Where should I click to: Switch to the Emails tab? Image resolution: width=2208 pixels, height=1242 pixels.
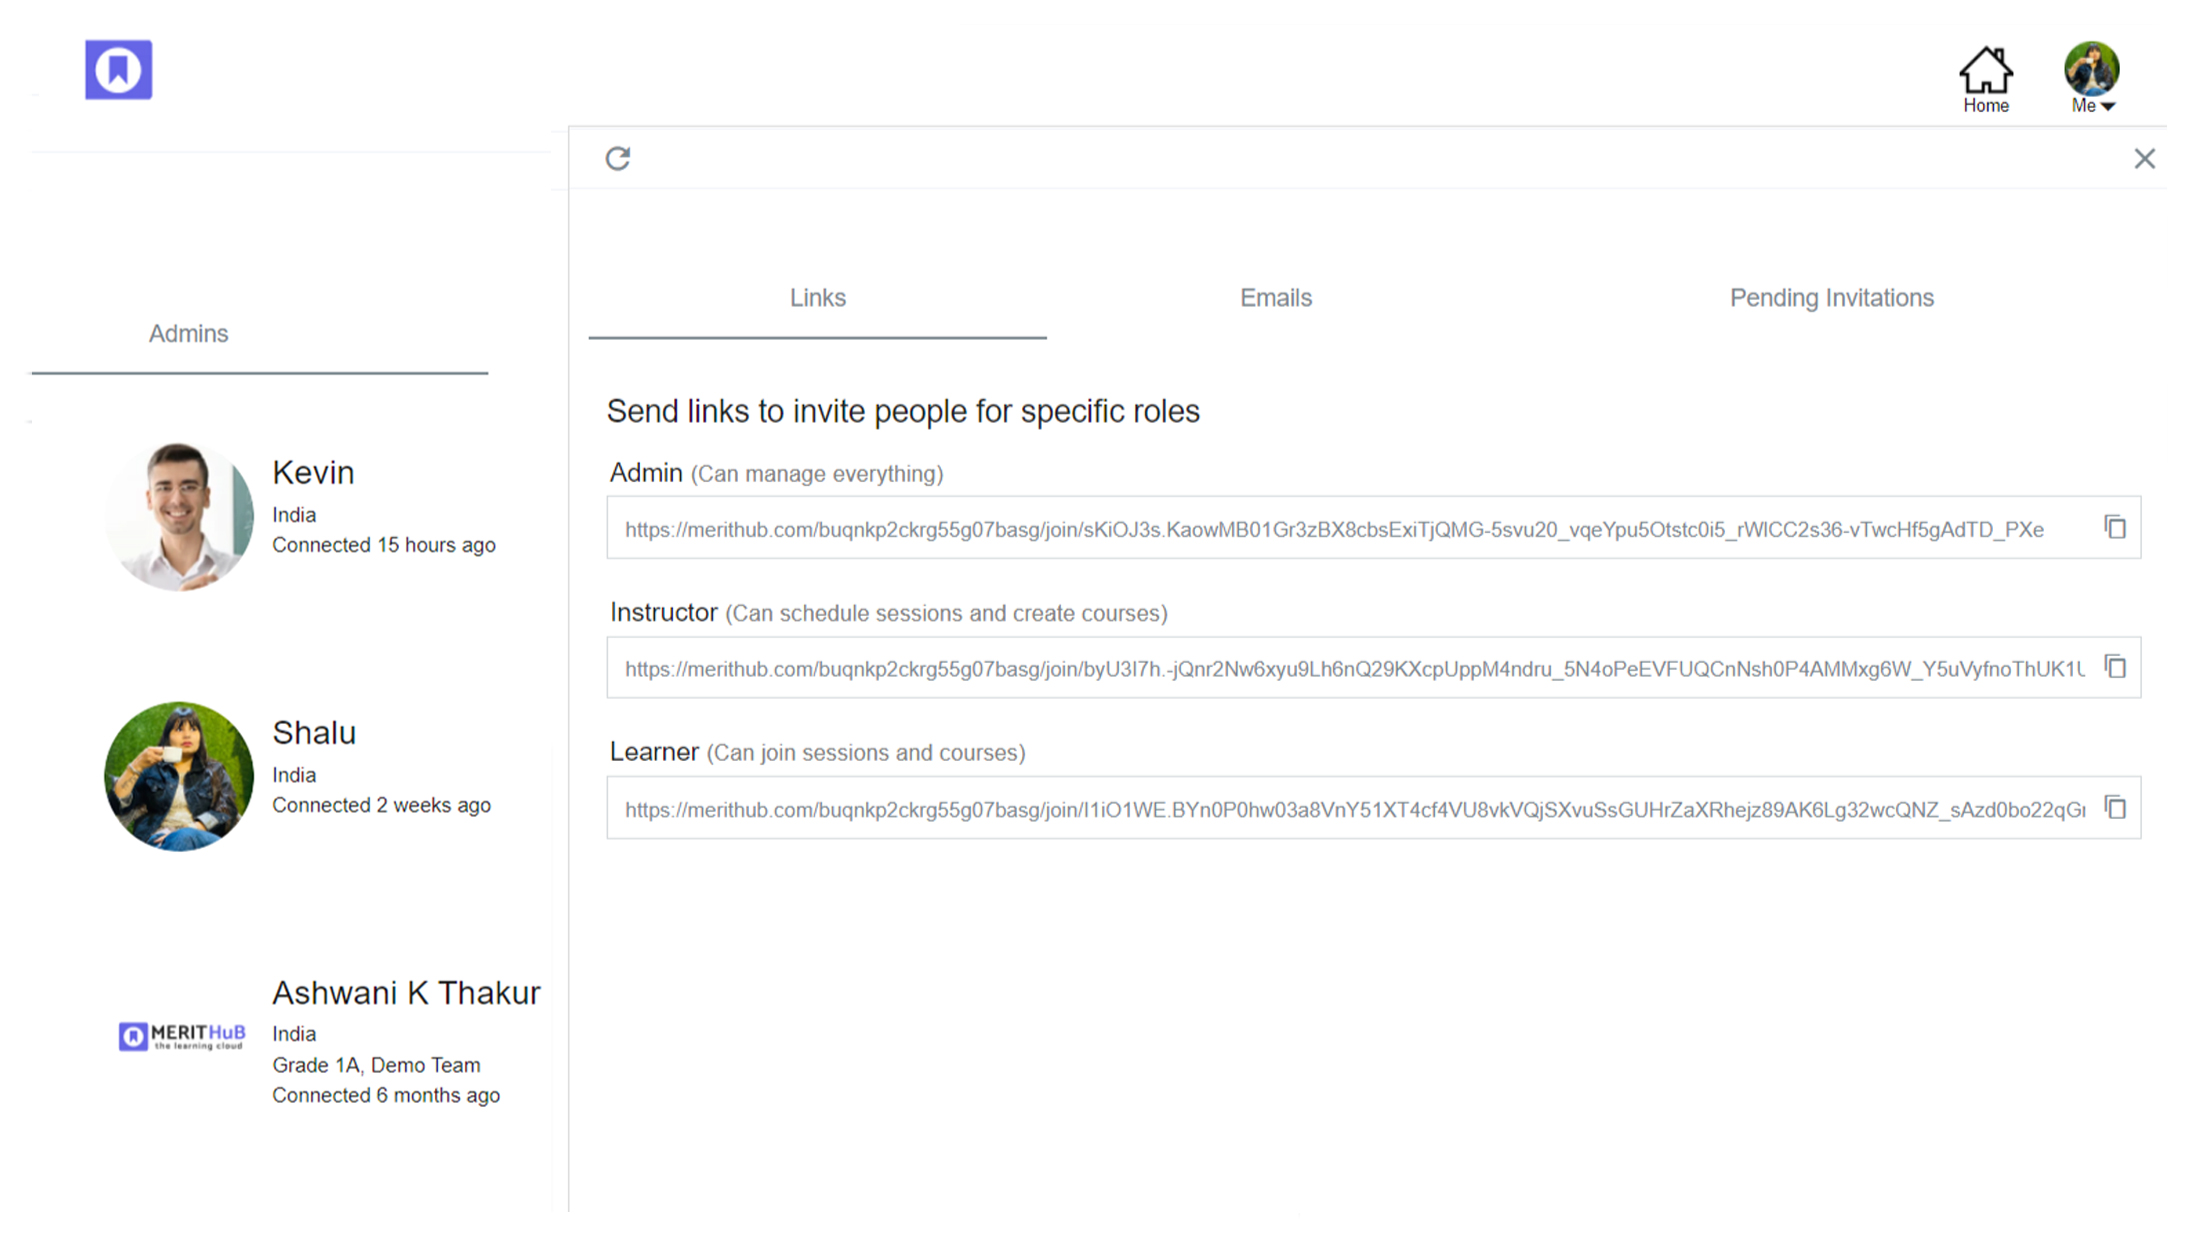click(x=1276, y=298)
